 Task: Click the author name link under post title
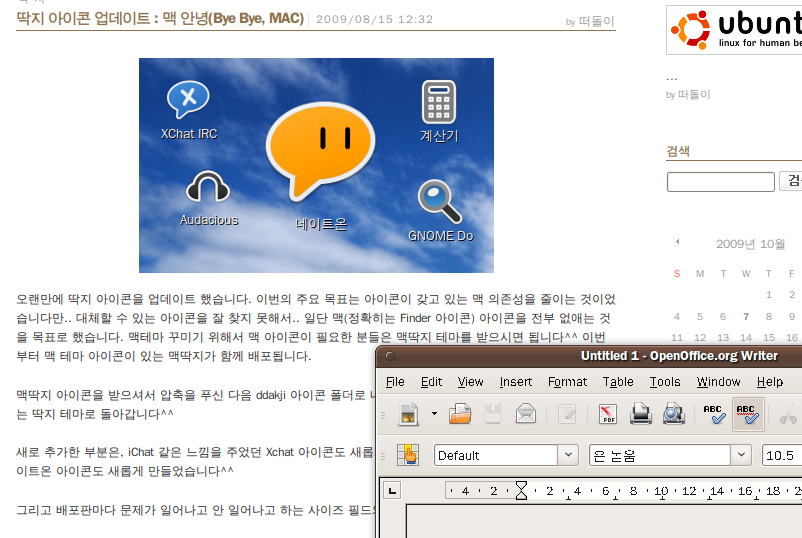pos(596,21)
